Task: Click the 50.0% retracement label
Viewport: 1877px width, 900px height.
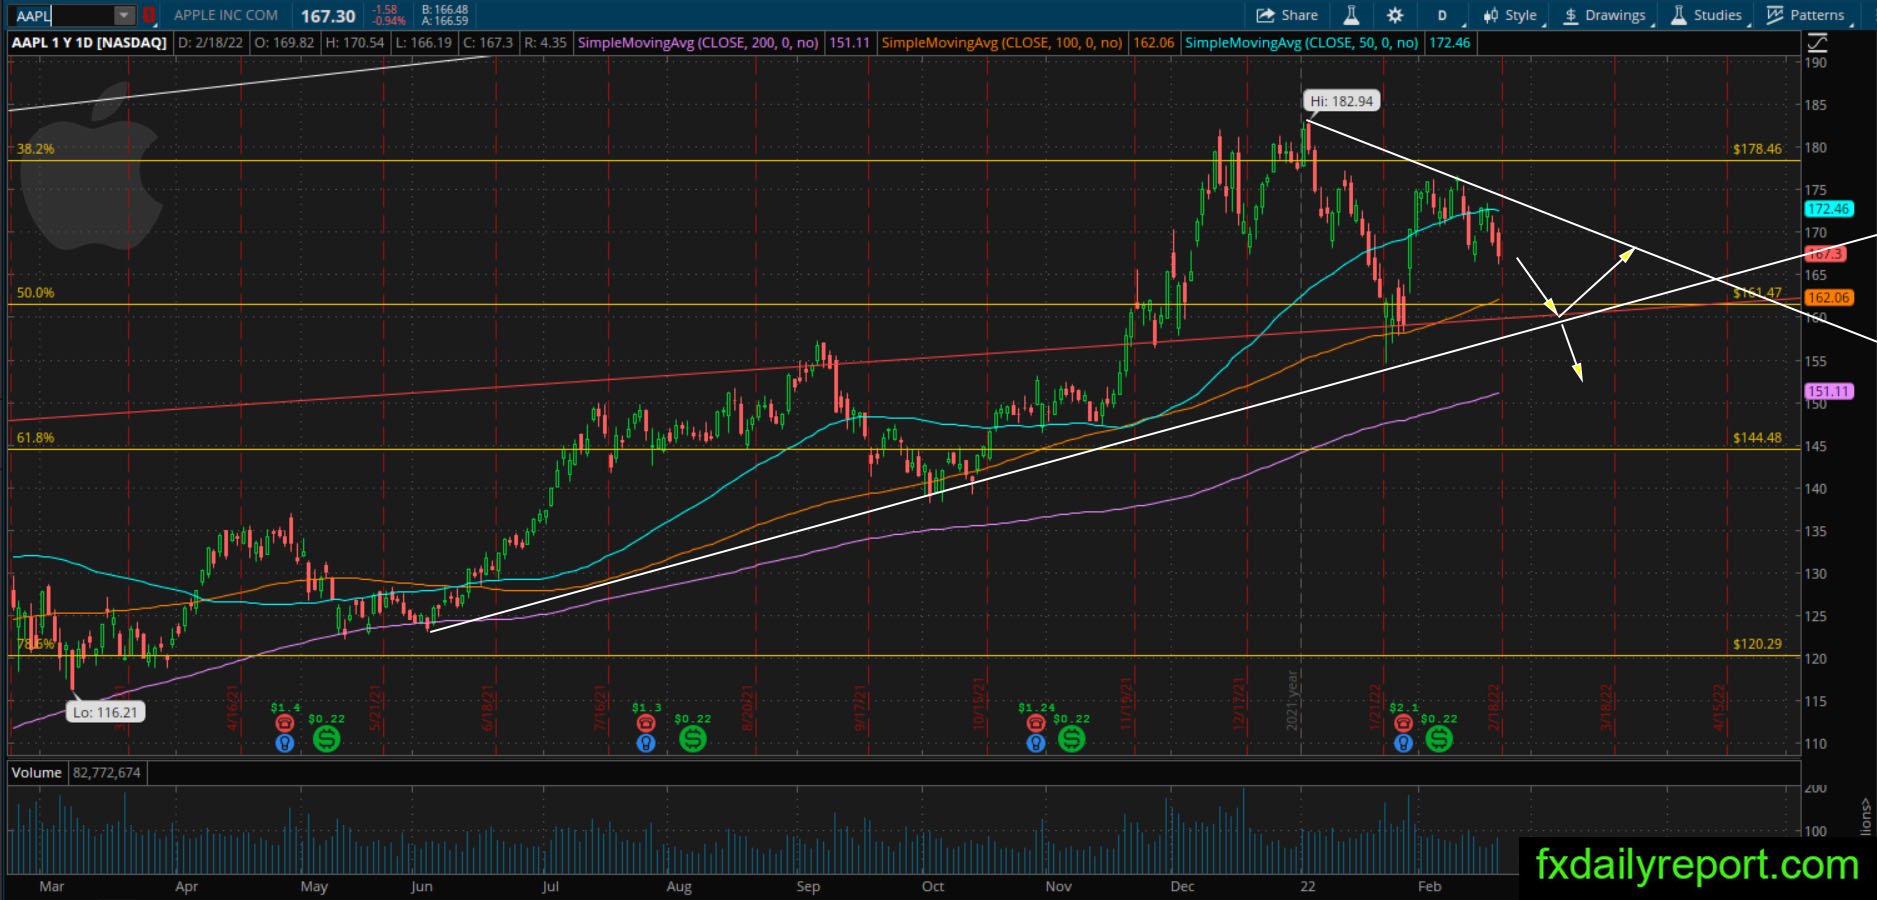Action: [x=36, y=293]
